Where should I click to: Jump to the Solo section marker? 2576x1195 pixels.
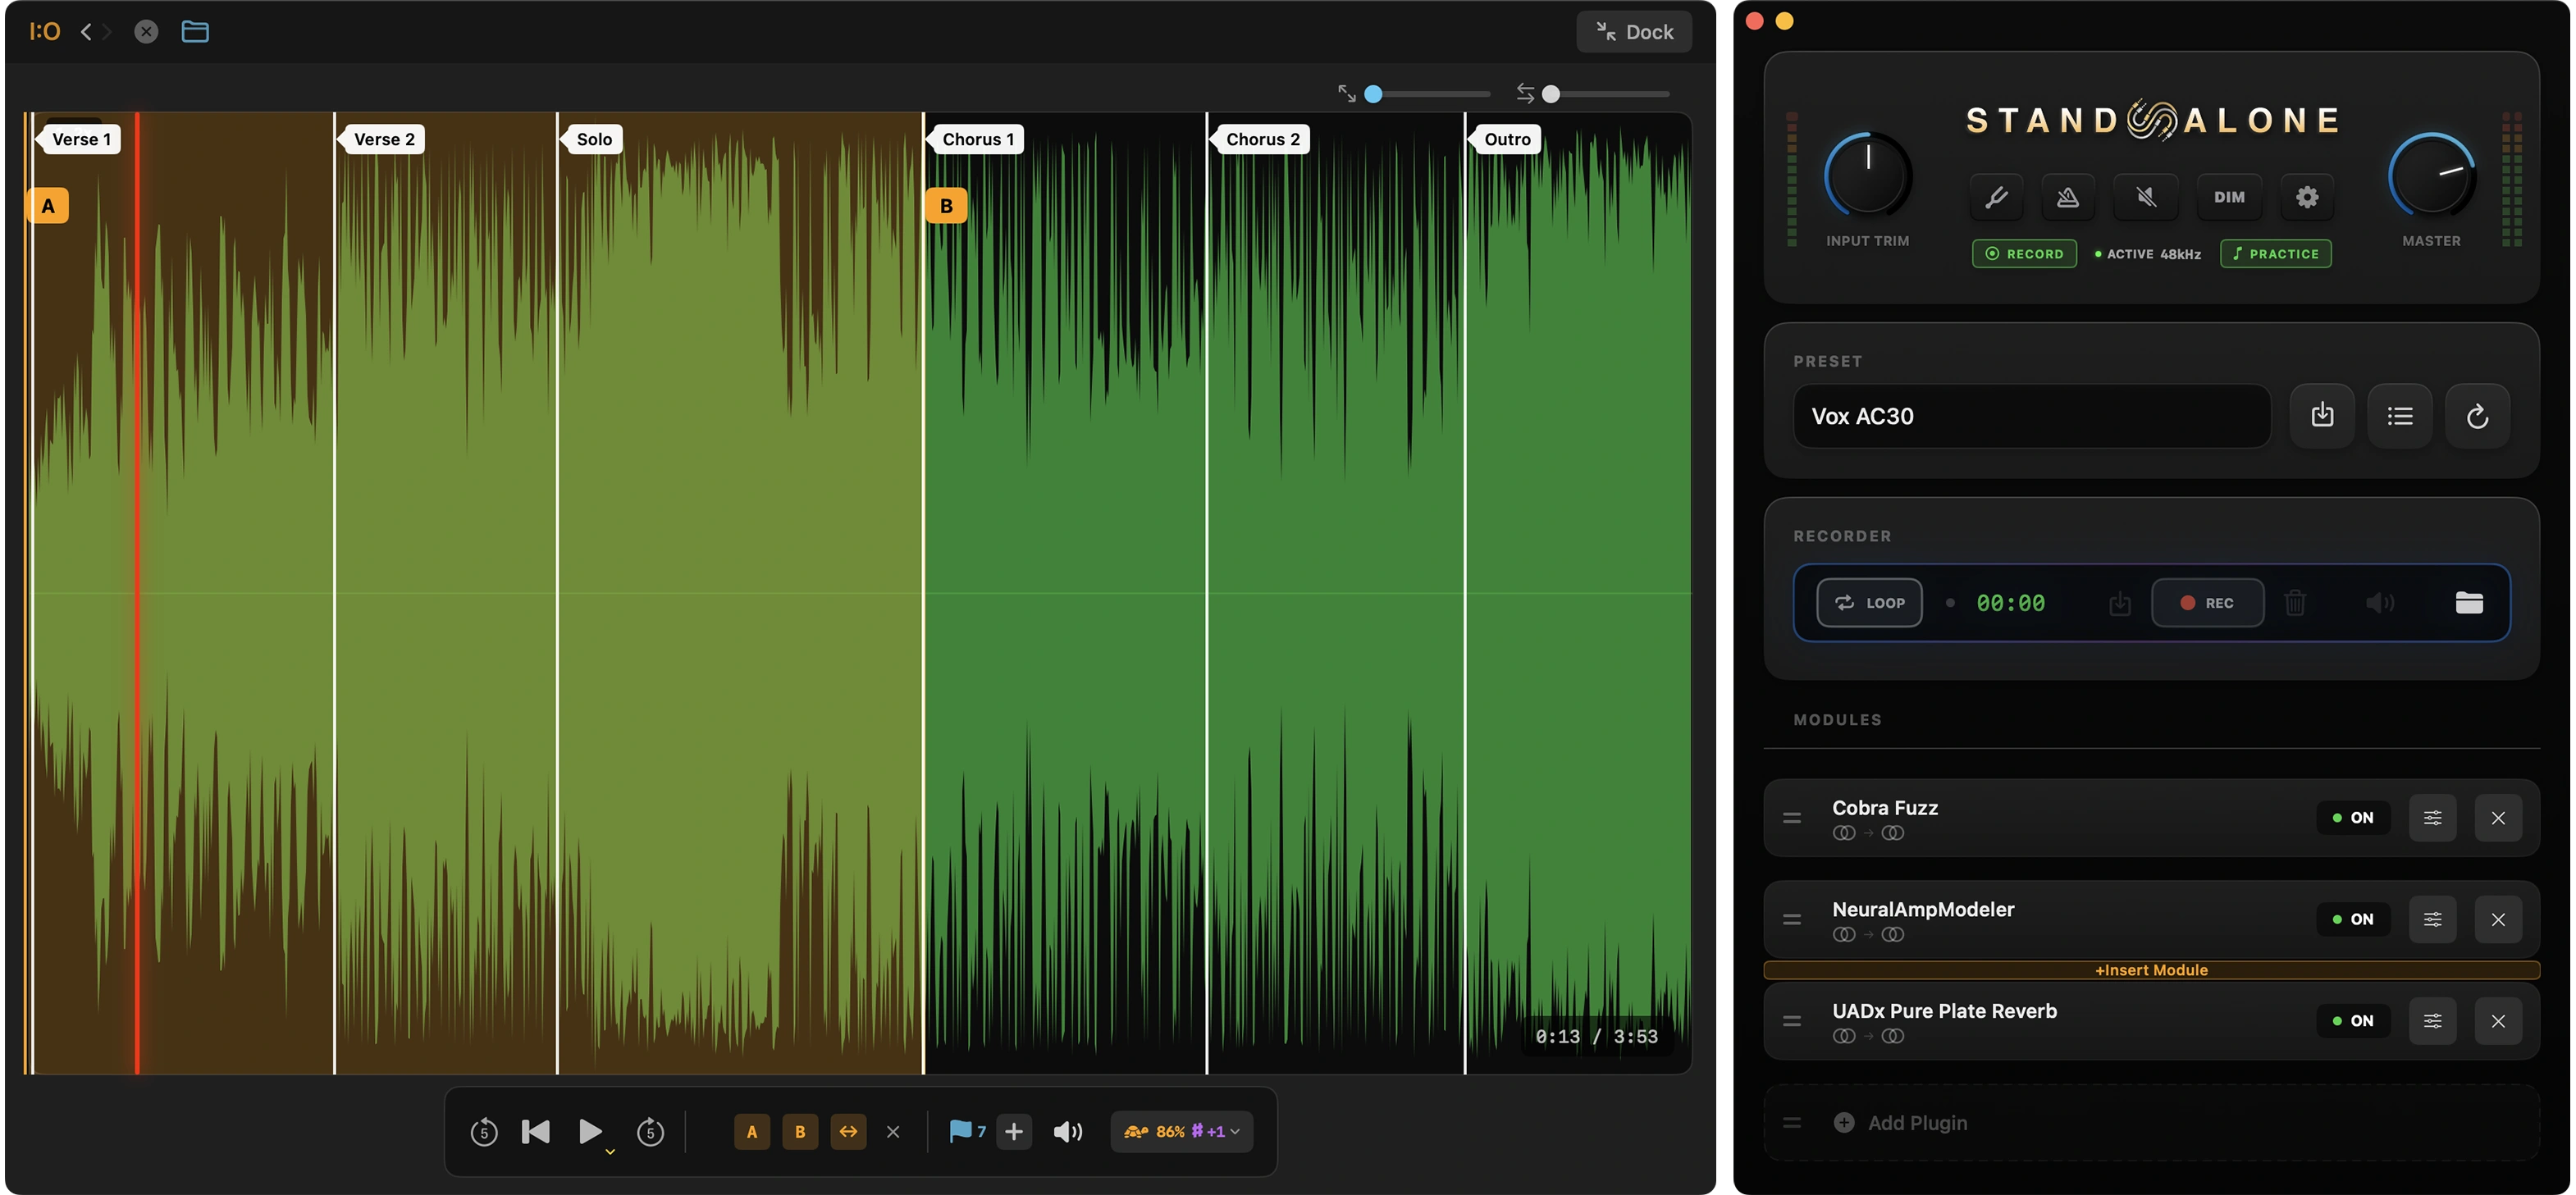pyautogui.click(x=593, y=139)
